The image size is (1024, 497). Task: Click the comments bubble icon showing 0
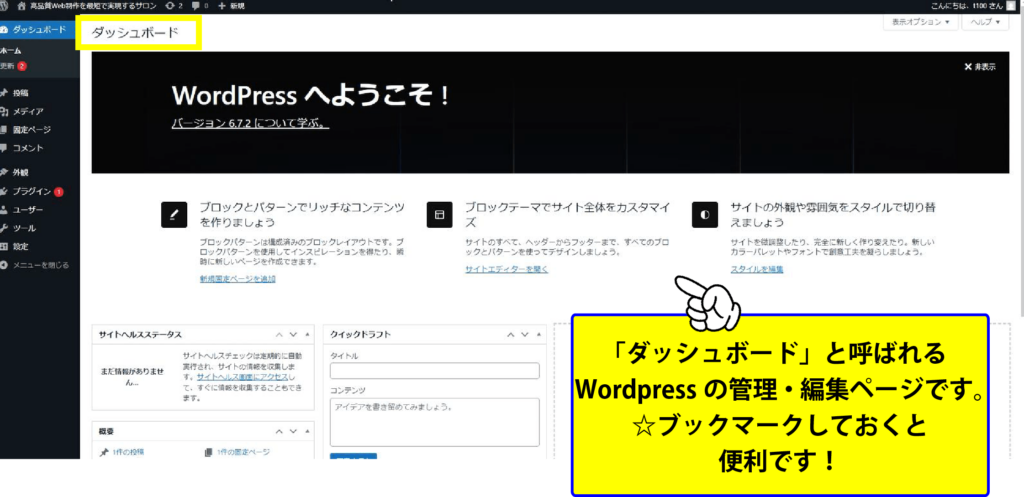click(200, 5)
